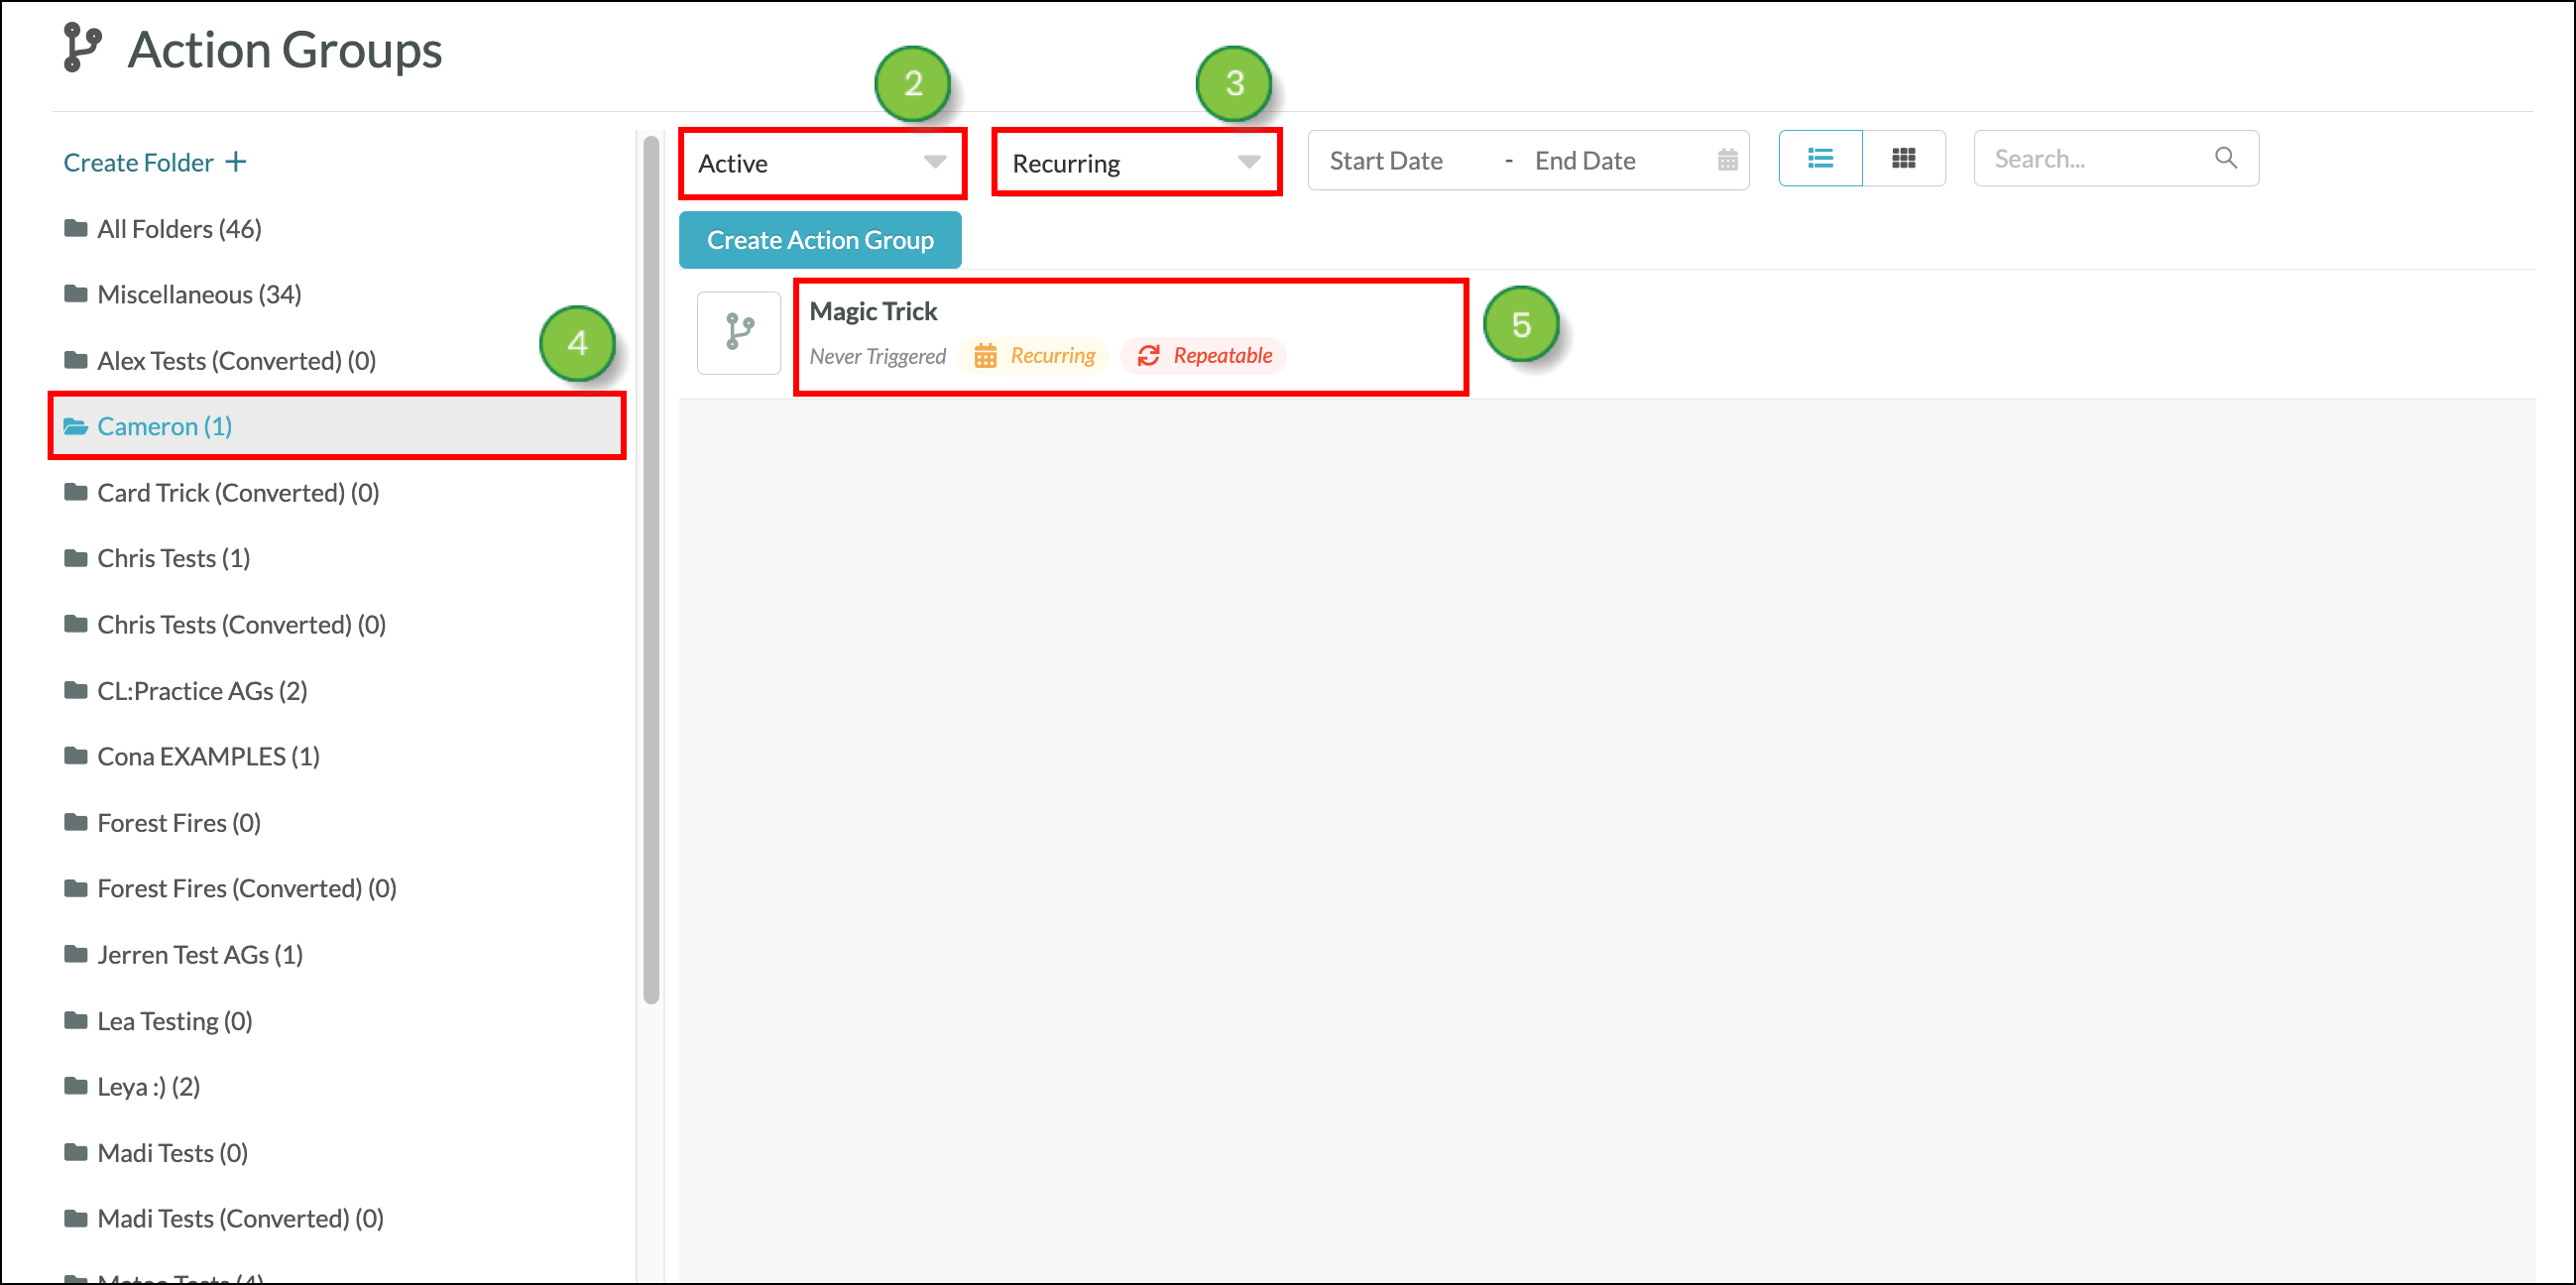This screenshot has width=2576, height=1285.
Task: Click the folder icon beside Alex Tests (Converted)
Action: coord(75,359)
